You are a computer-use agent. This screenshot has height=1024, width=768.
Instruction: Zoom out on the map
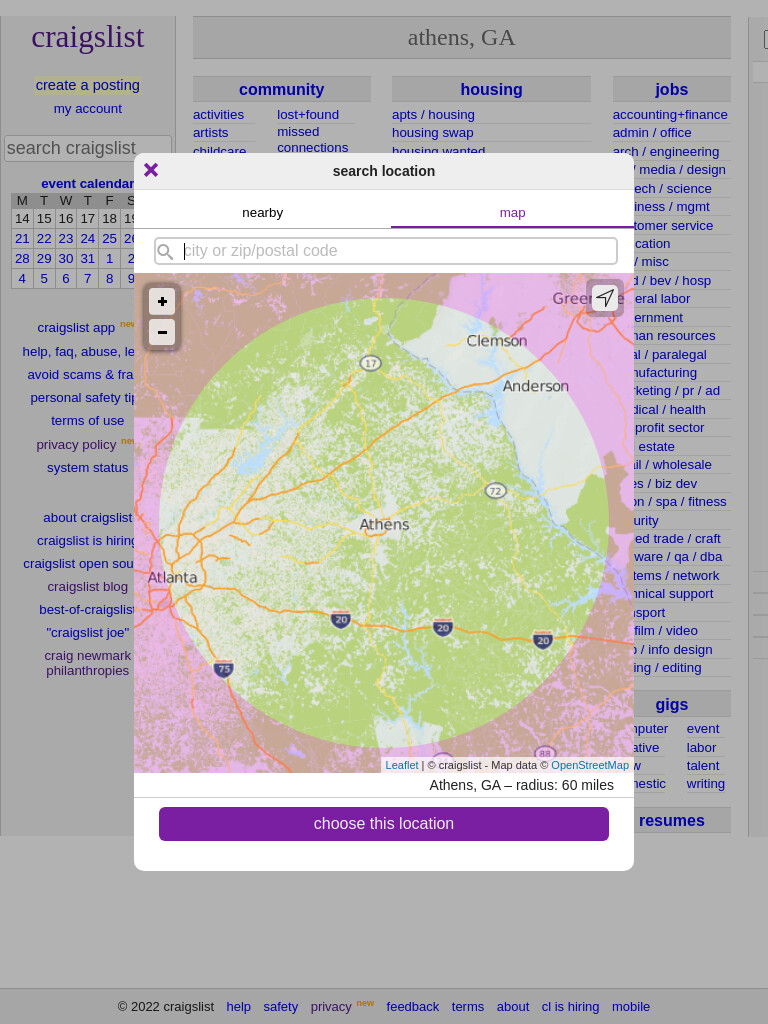coord(162,332)
